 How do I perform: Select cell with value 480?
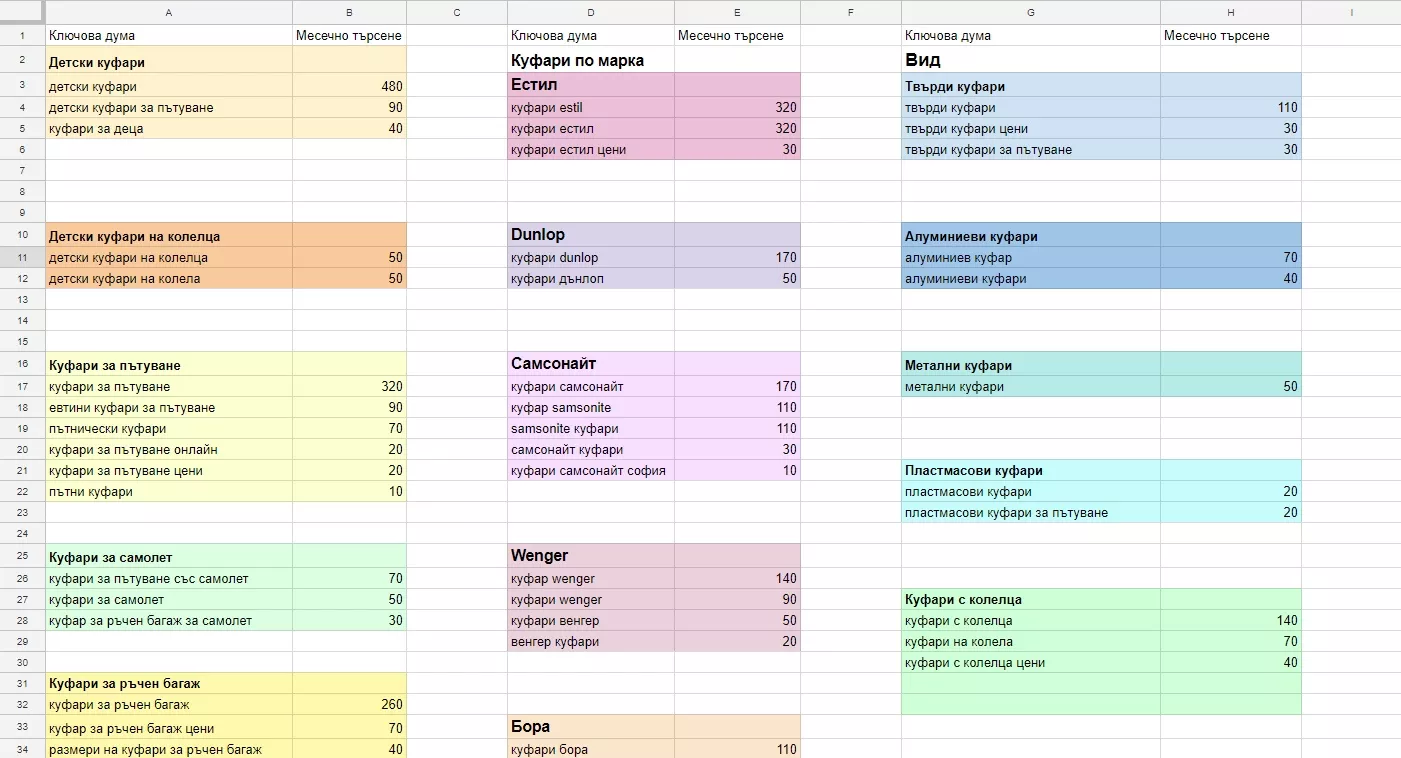point(350,87)
